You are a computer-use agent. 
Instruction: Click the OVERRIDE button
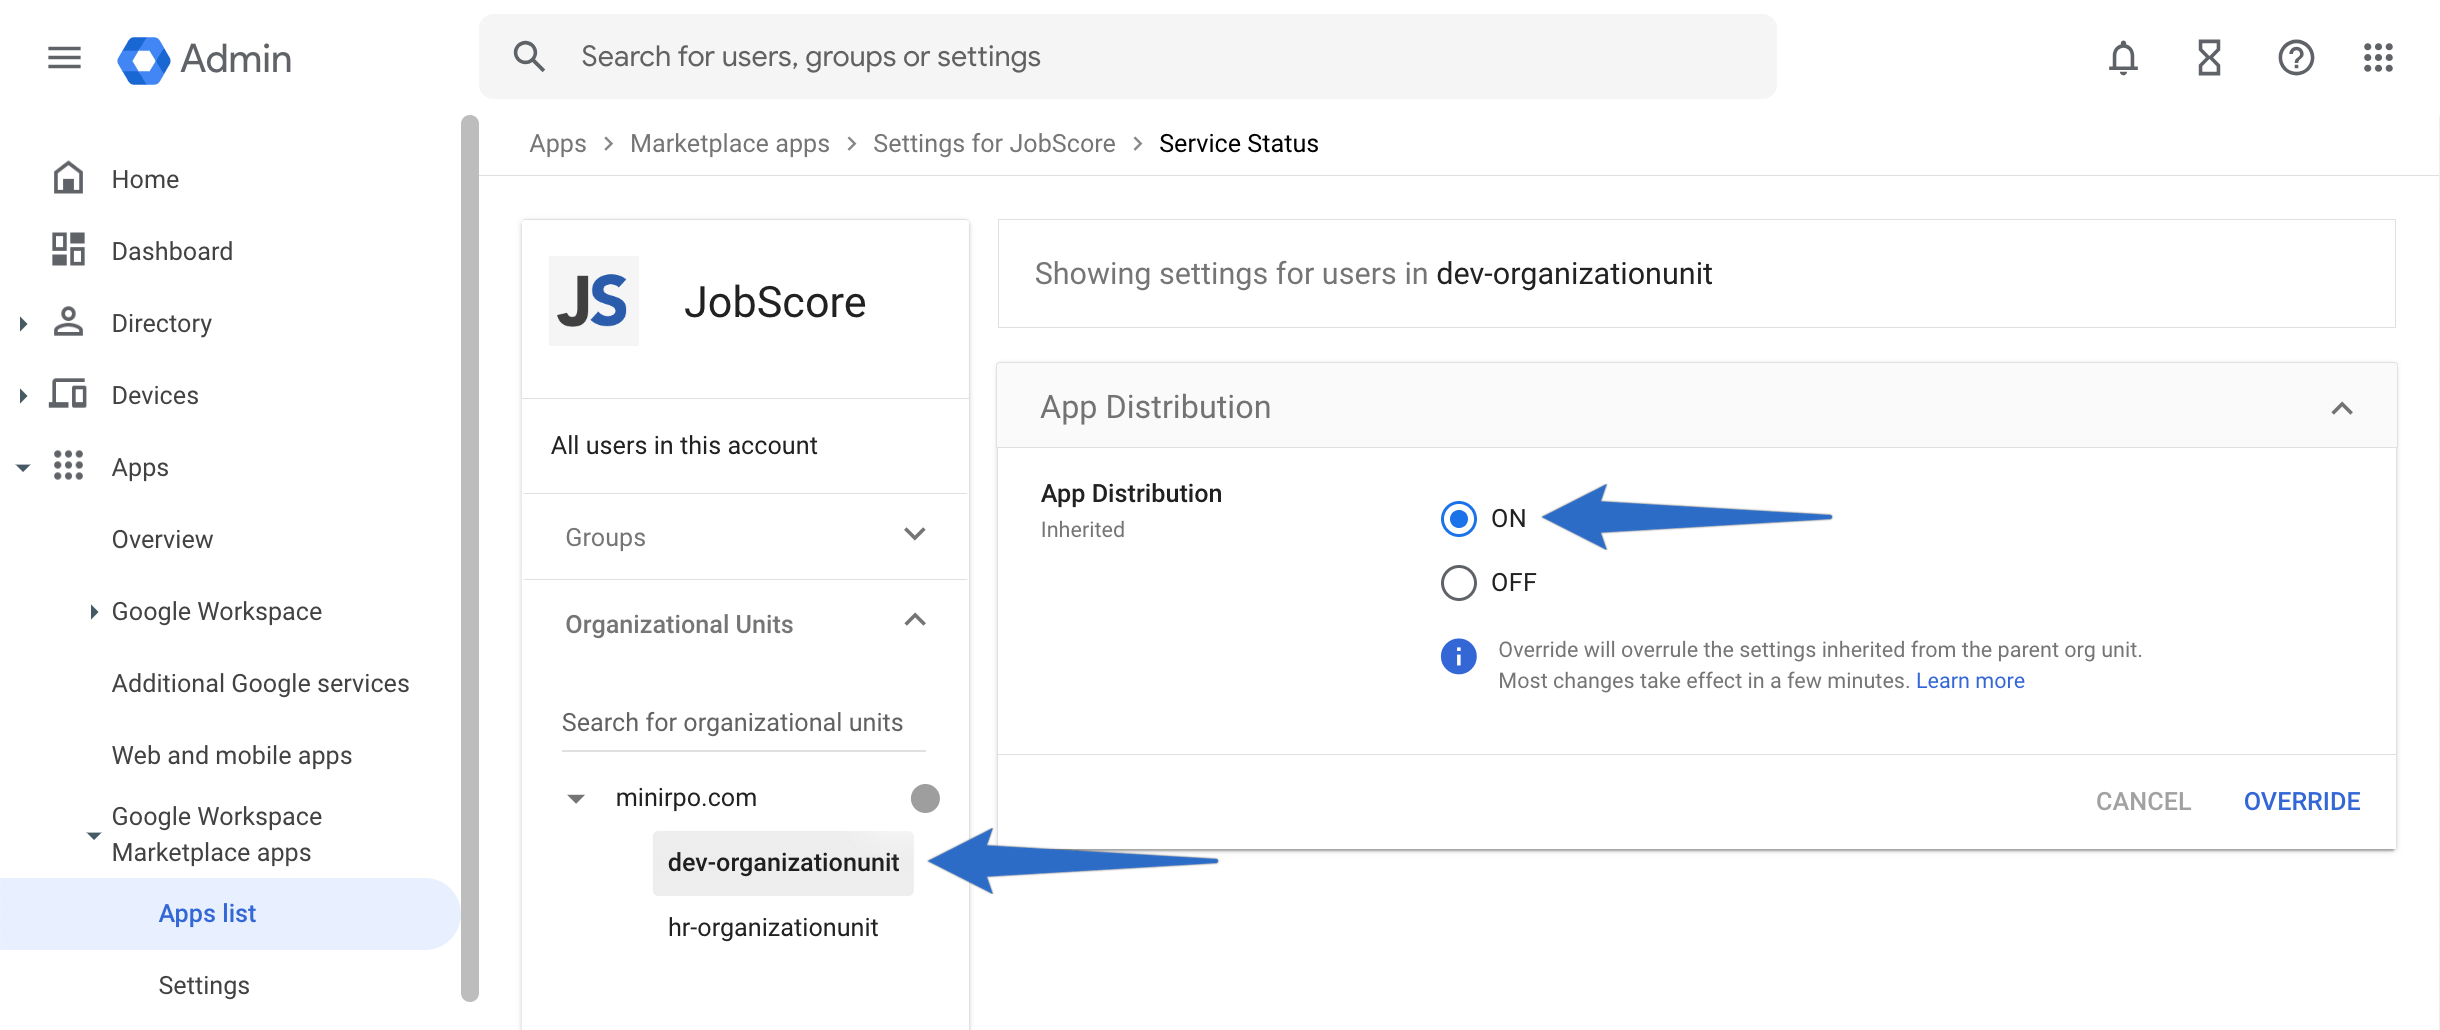(x=2302, y=801)
